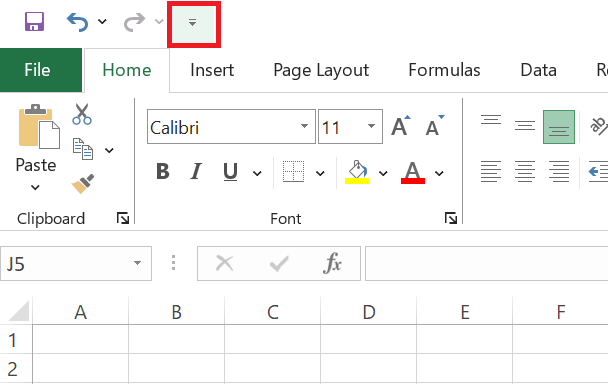Open the Customize Quick Access Toolbar dropdown
Image resolution: width=608 pixels, height=384 pixels.
pos(193,23)
